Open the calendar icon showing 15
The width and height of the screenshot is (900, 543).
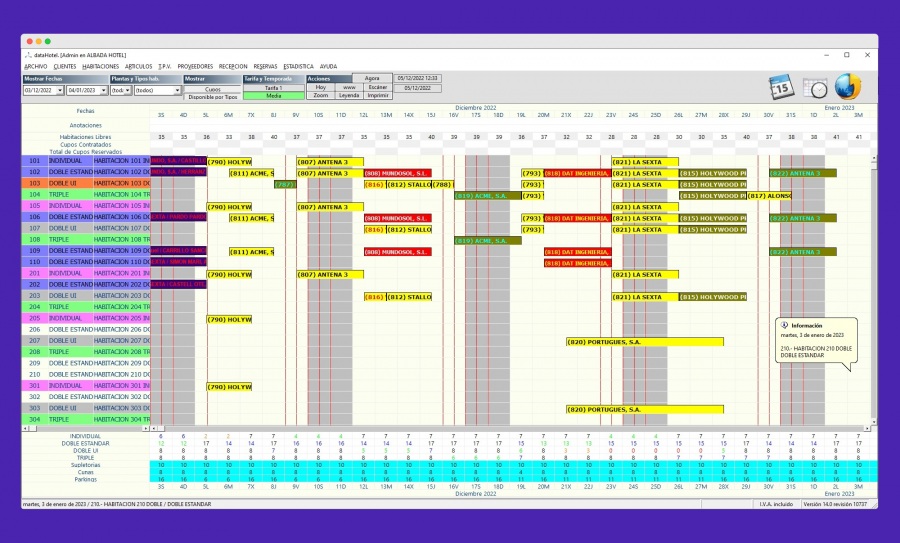(x=780, y=87)
